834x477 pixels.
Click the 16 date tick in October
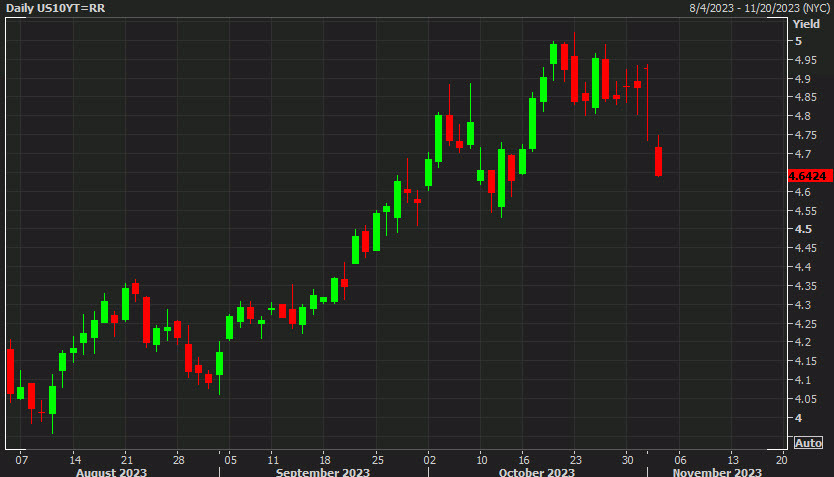coord(524,460)
